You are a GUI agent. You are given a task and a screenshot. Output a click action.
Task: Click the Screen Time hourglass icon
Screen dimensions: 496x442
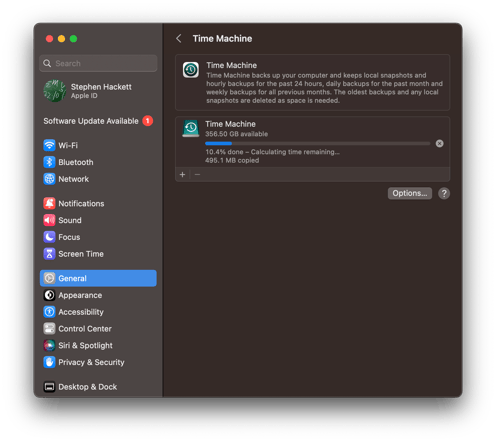click(49, 254)
